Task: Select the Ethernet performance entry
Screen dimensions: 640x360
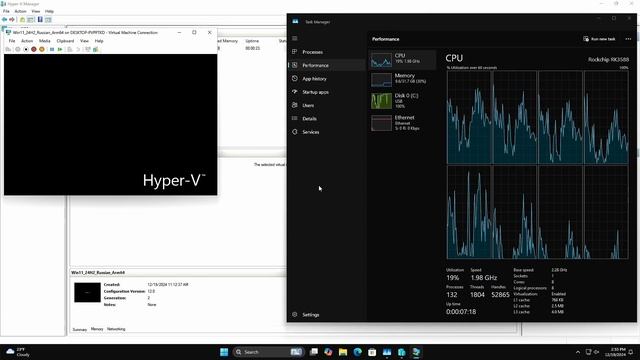Action: [402, 122]
